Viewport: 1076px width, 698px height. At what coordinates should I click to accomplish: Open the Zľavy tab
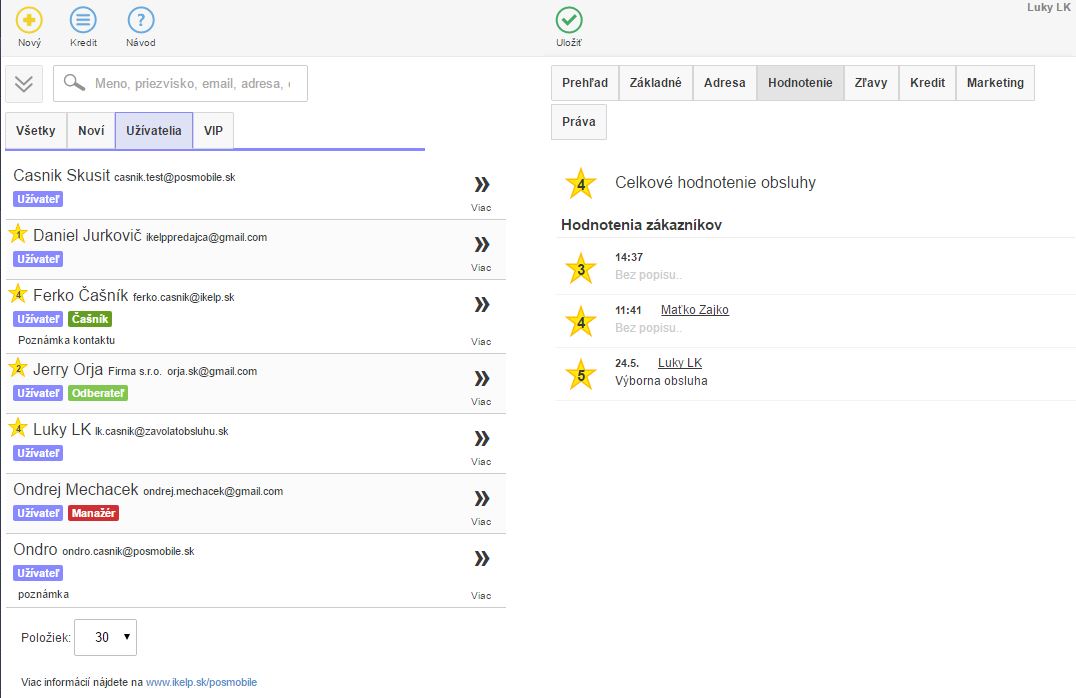pos(870,83)
